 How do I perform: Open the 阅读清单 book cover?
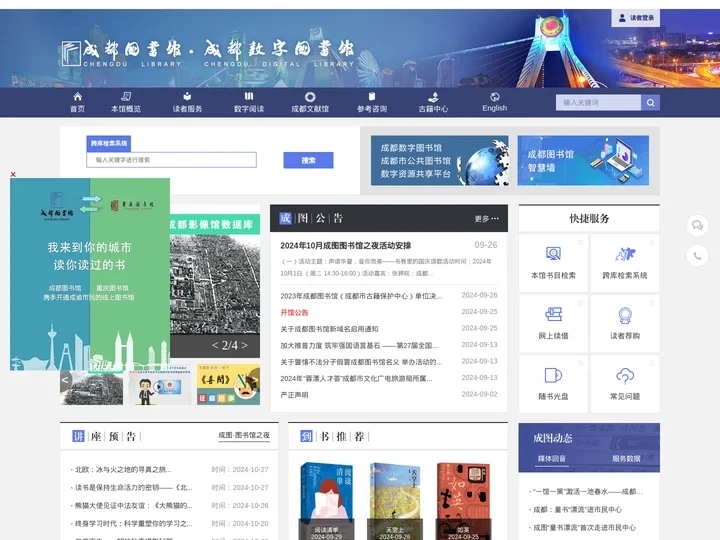[326, 501]
